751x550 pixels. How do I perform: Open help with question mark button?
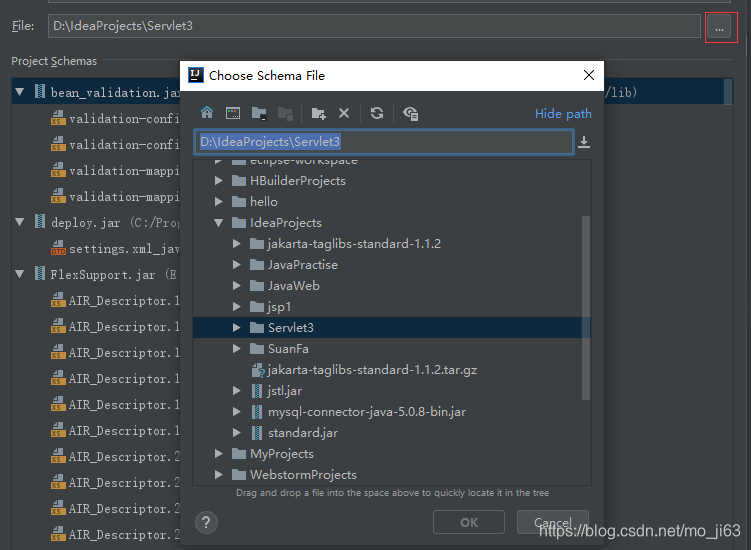coord(206,523)
